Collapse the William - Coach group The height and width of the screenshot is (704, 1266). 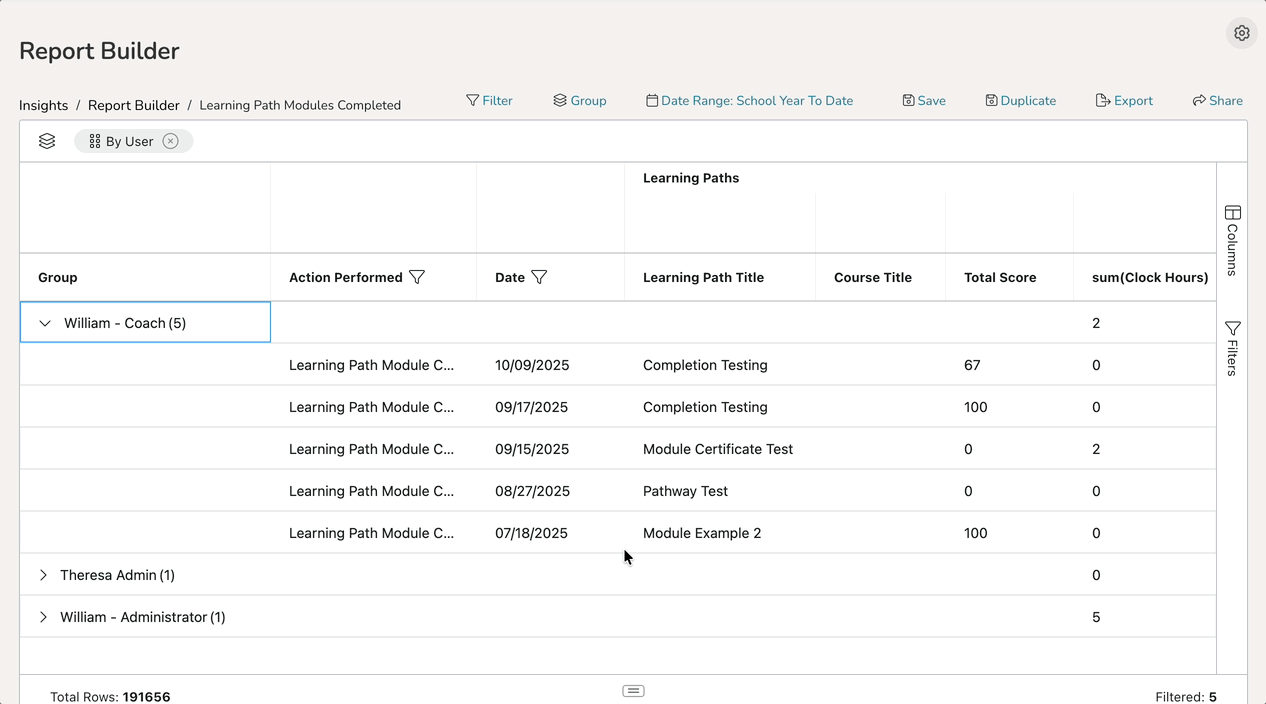[45, 323]
